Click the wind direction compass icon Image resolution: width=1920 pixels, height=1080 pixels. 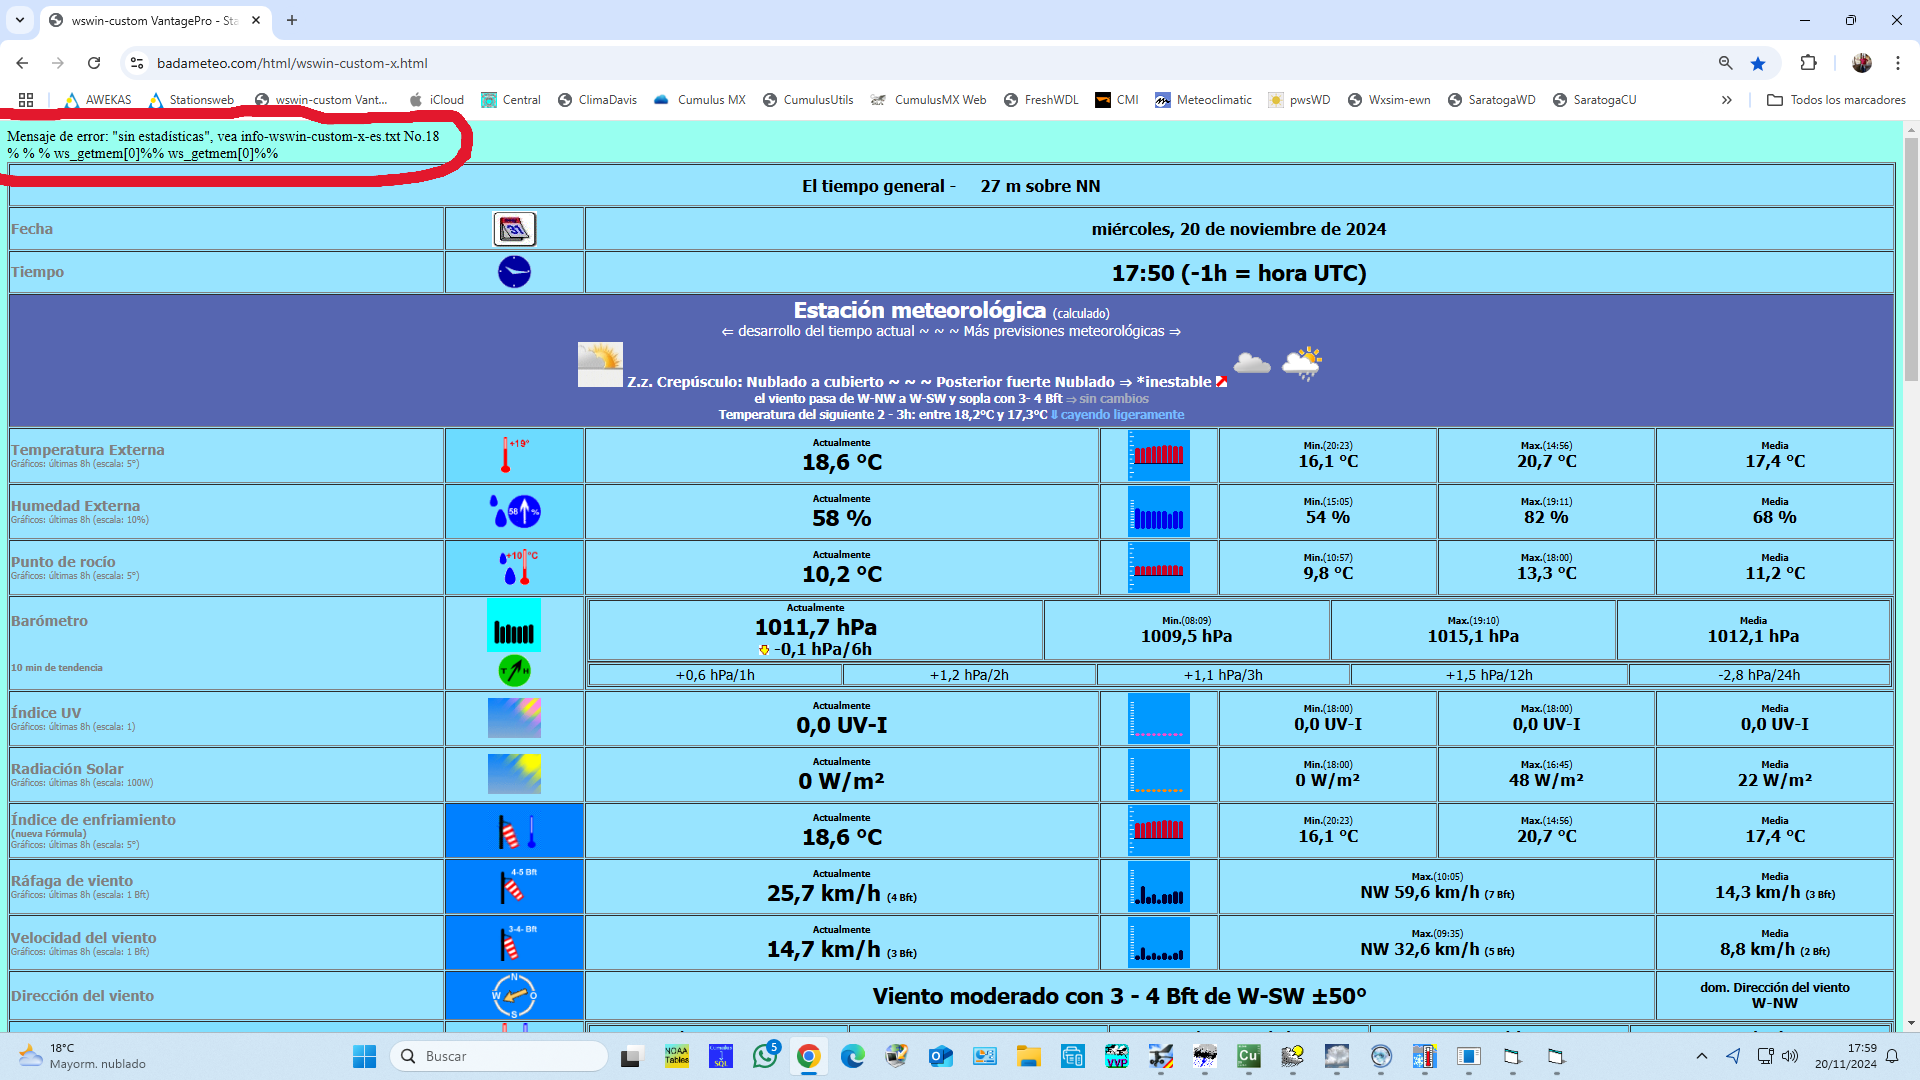pos(514,996)
